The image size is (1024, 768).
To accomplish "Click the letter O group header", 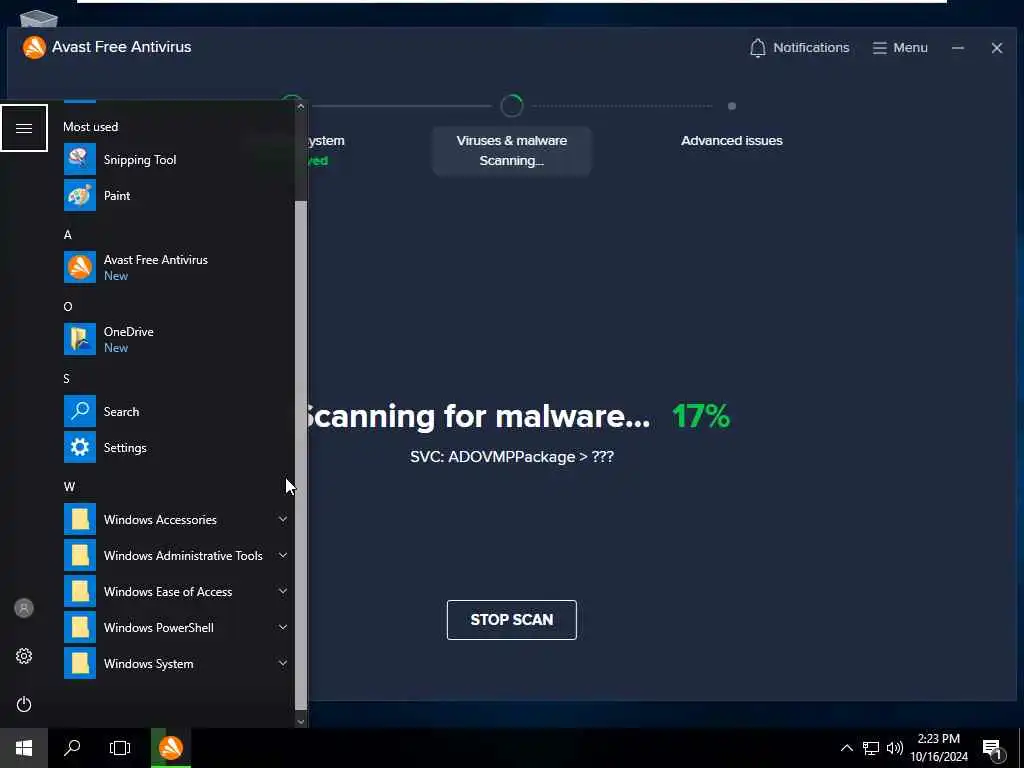I will (x=68, y=306).
